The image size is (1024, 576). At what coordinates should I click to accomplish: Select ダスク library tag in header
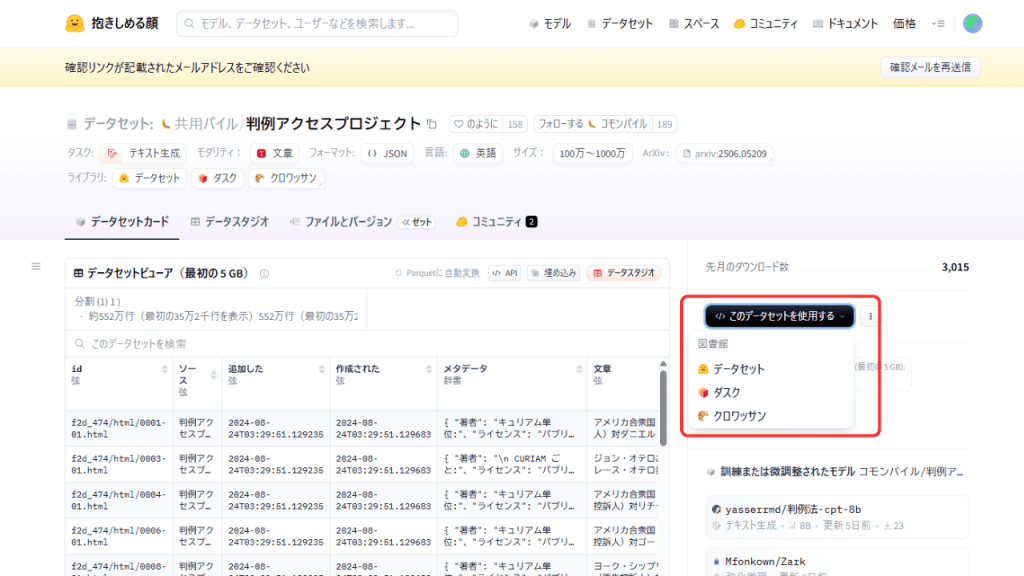click(x=217, y=178)
